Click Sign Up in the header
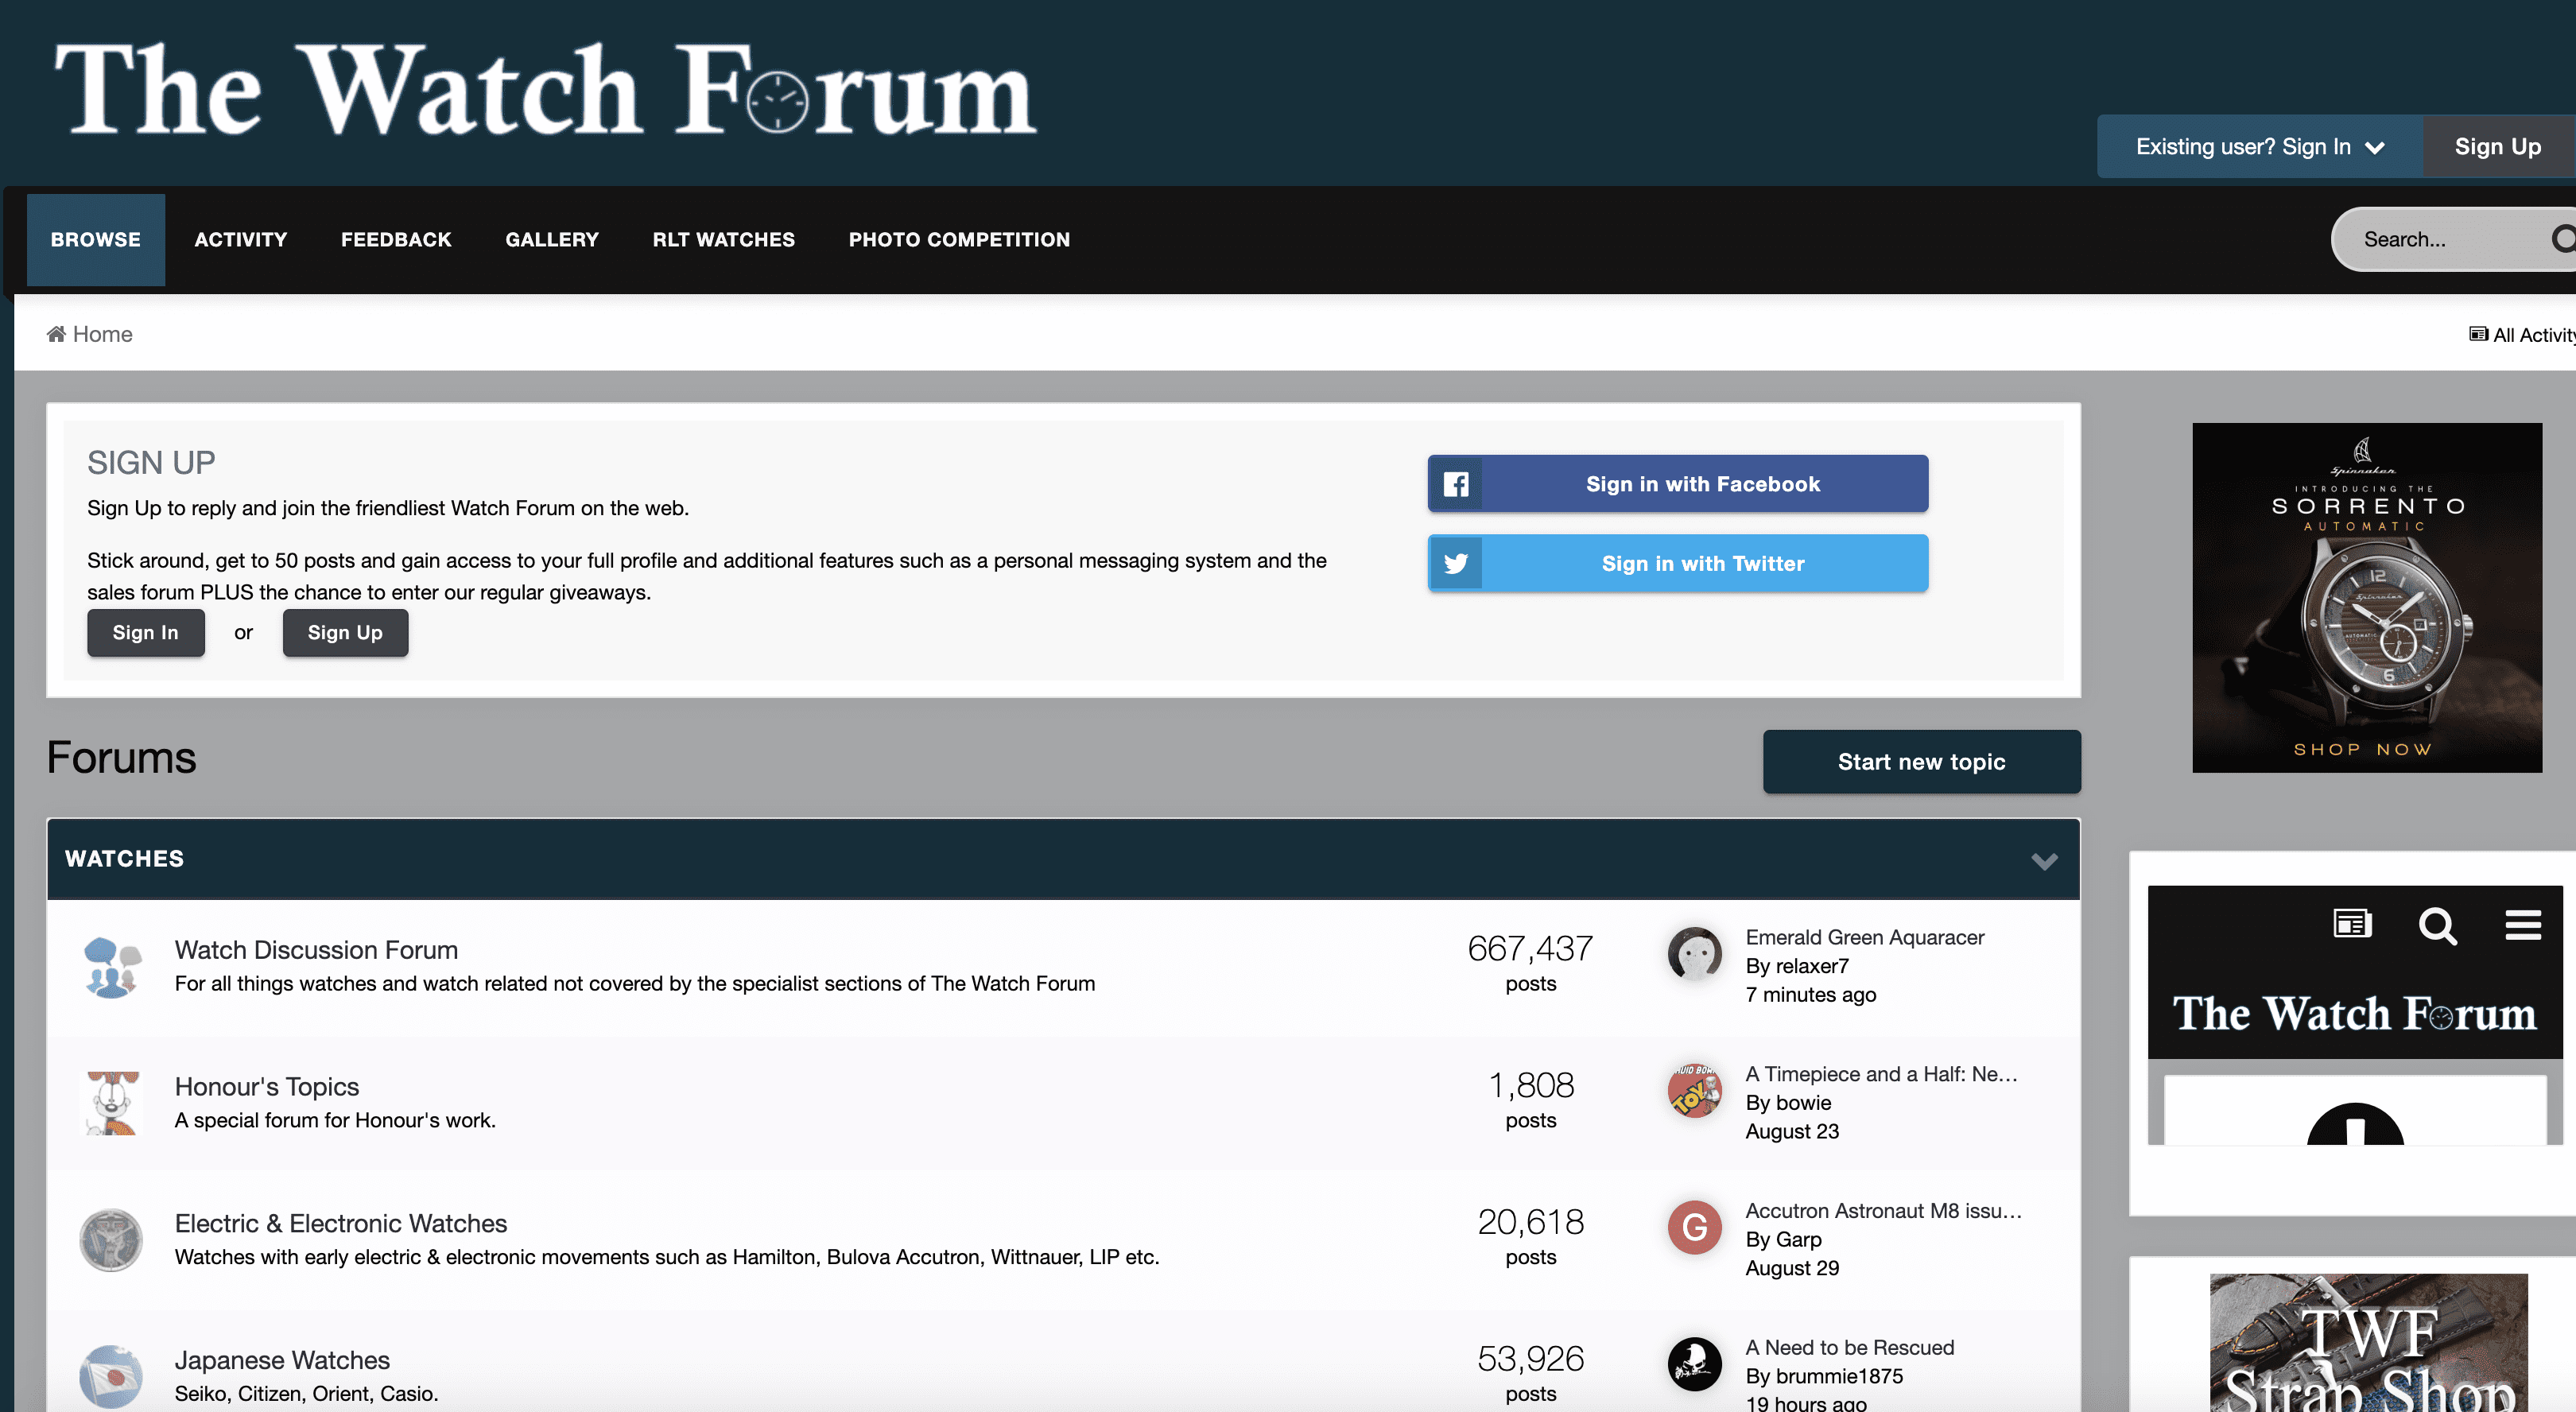2576x1412 pixels. tap(2497, 146)
